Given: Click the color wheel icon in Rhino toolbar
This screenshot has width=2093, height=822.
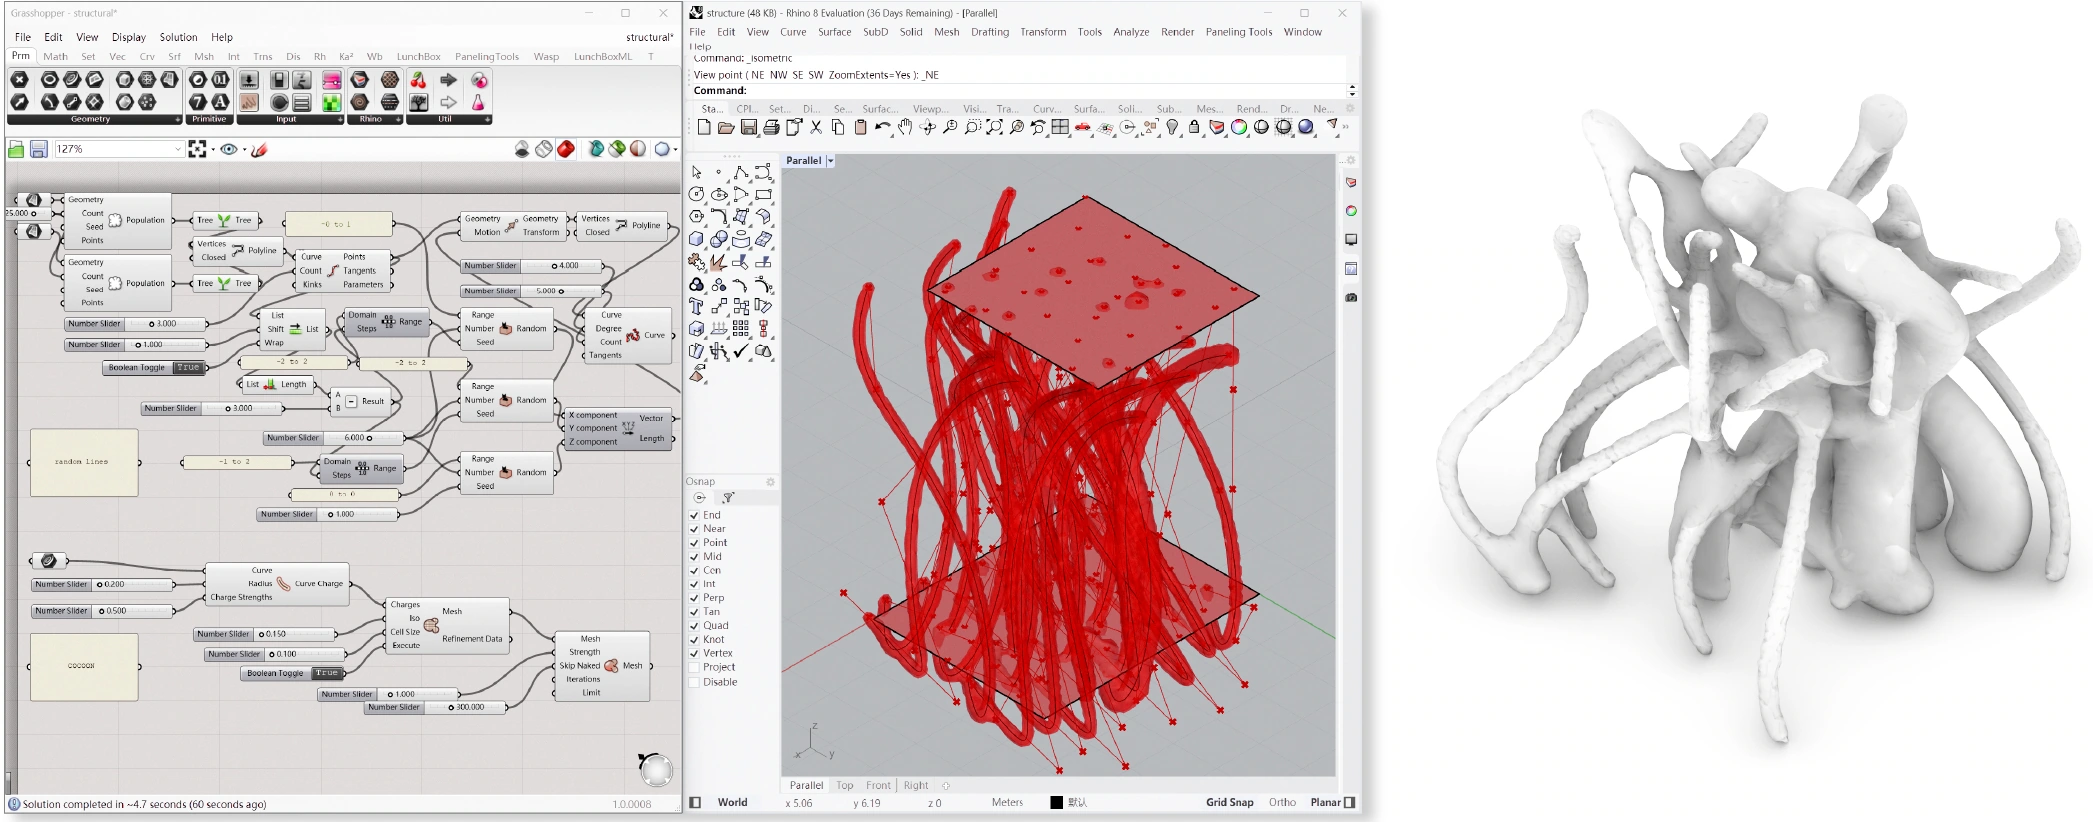Looking at the screenshot, I should click(x=1239, y=127).
